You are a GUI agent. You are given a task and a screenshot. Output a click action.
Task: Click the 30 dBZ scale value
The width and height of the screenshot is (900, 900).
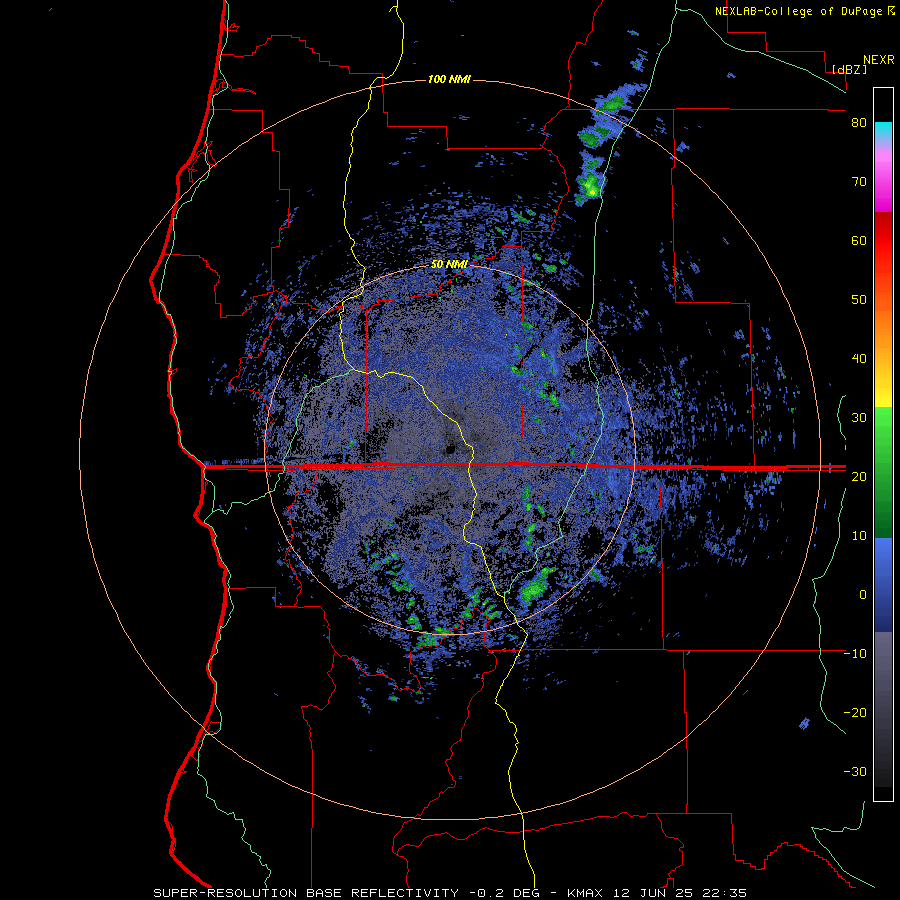point(859,418)
